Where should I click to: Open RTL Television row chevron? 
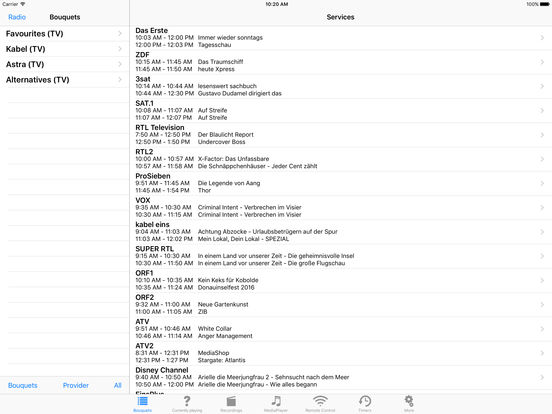click(x=542, y=135)
